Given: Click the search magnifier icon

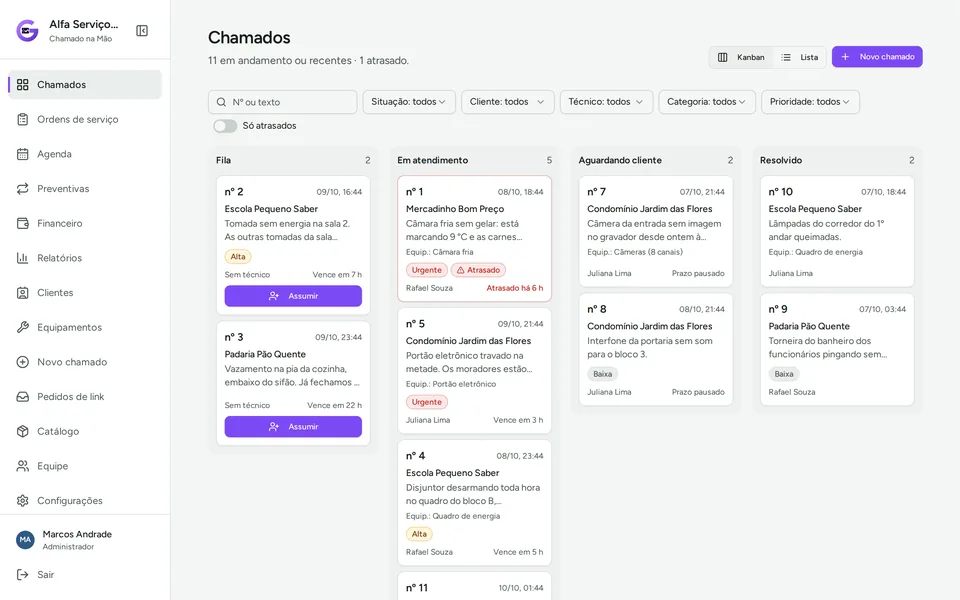Looking at the screenshot, I should pyautogui.click(x=221, y=102).
